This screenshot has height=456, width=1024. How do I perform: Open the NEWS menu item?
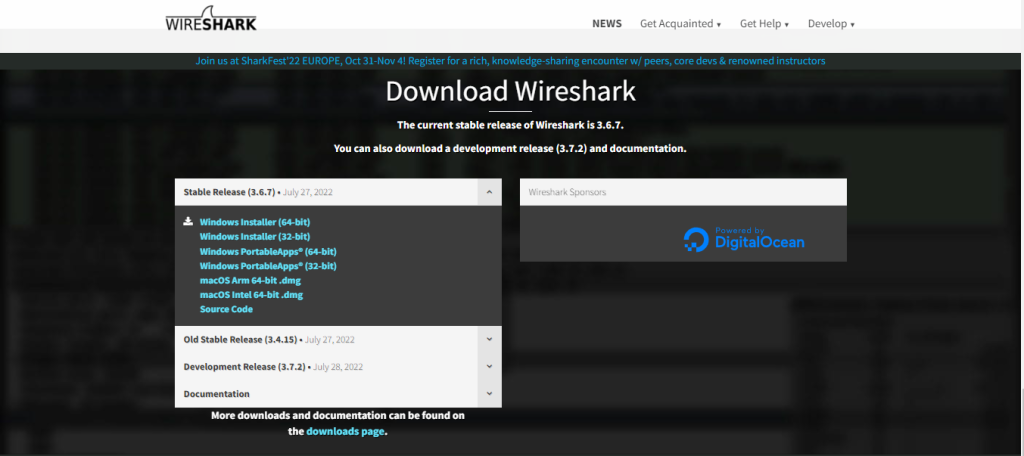pos(607,24)
